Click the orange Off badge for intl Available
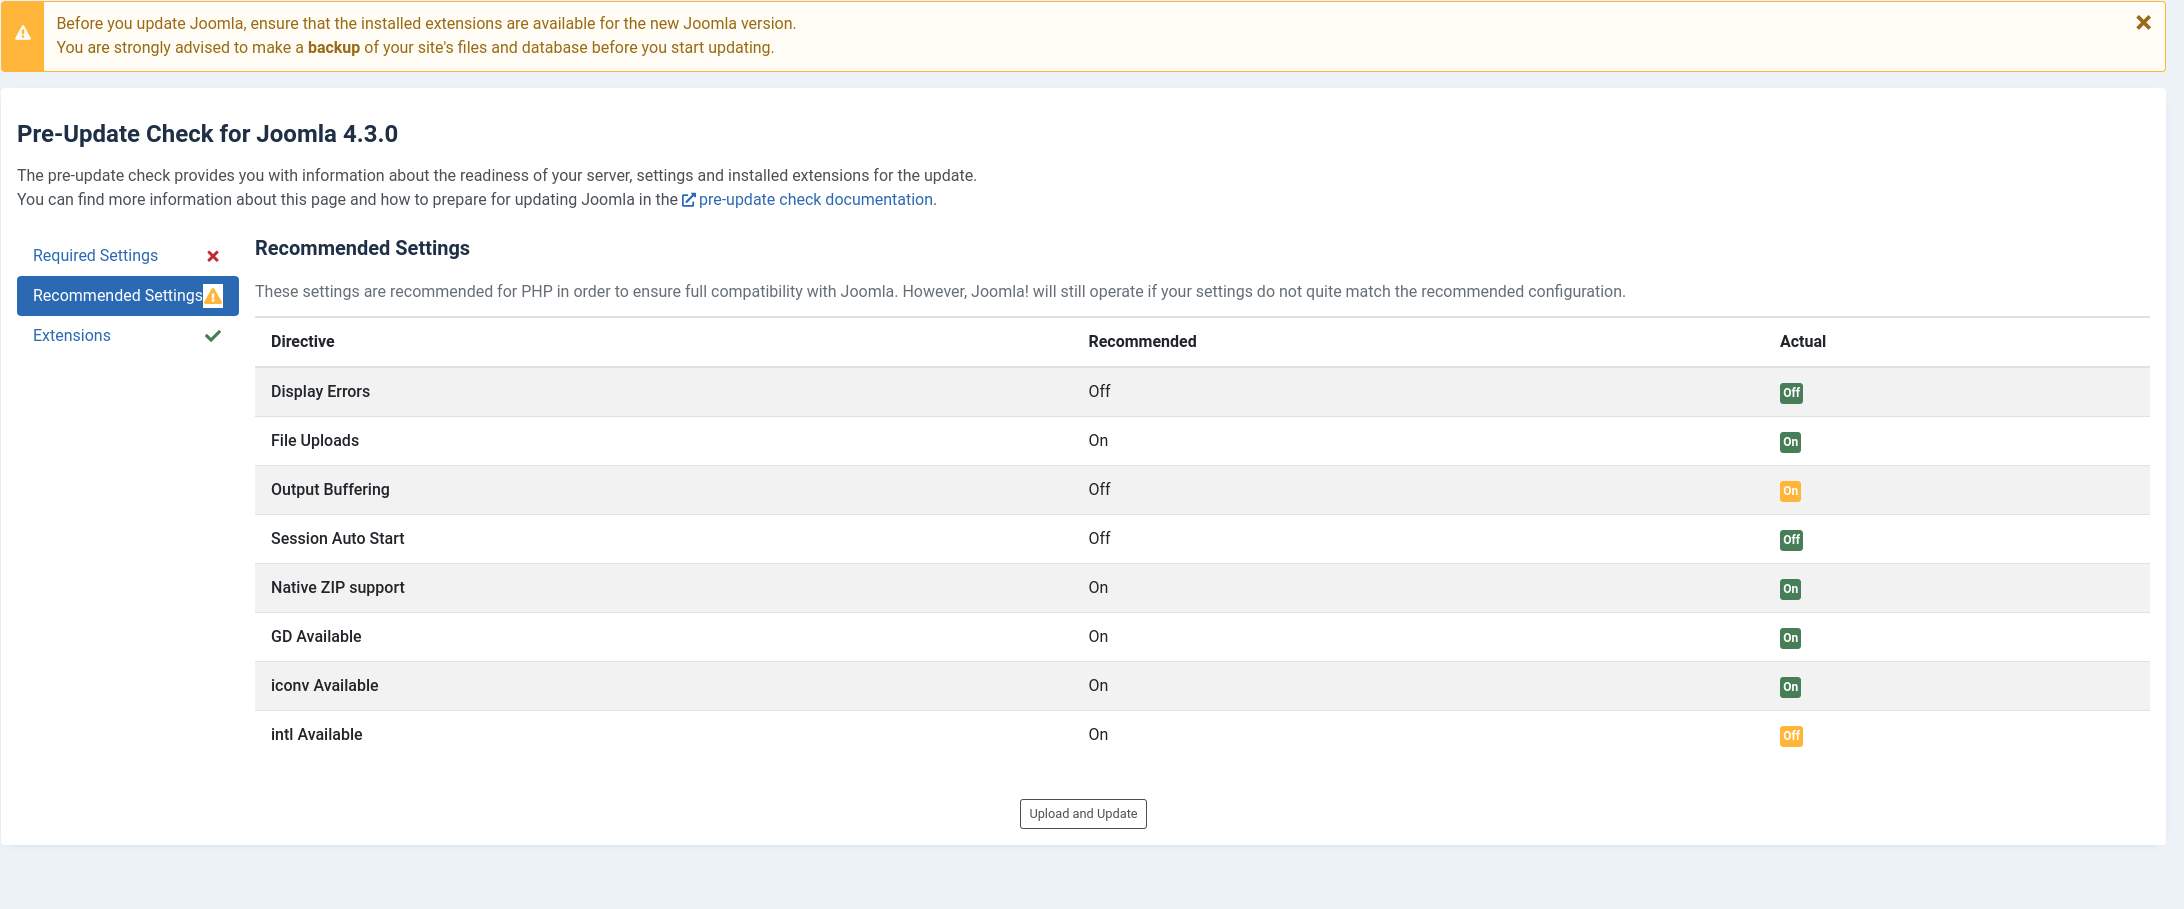Image resolution: width=2184 pixels, height=909 pixels. pyautogui.click(x=1791, y=736)
